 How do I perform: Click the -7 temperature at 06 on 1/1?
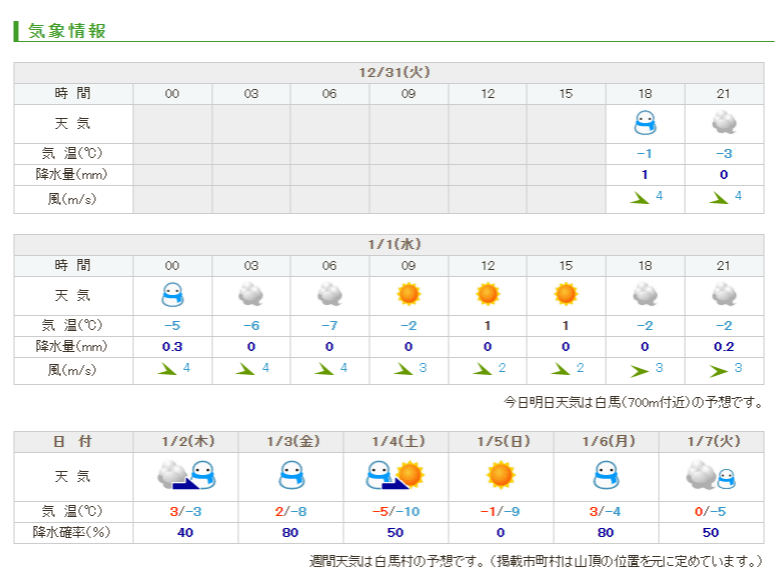pyautogui.click(x=329, y=326)
